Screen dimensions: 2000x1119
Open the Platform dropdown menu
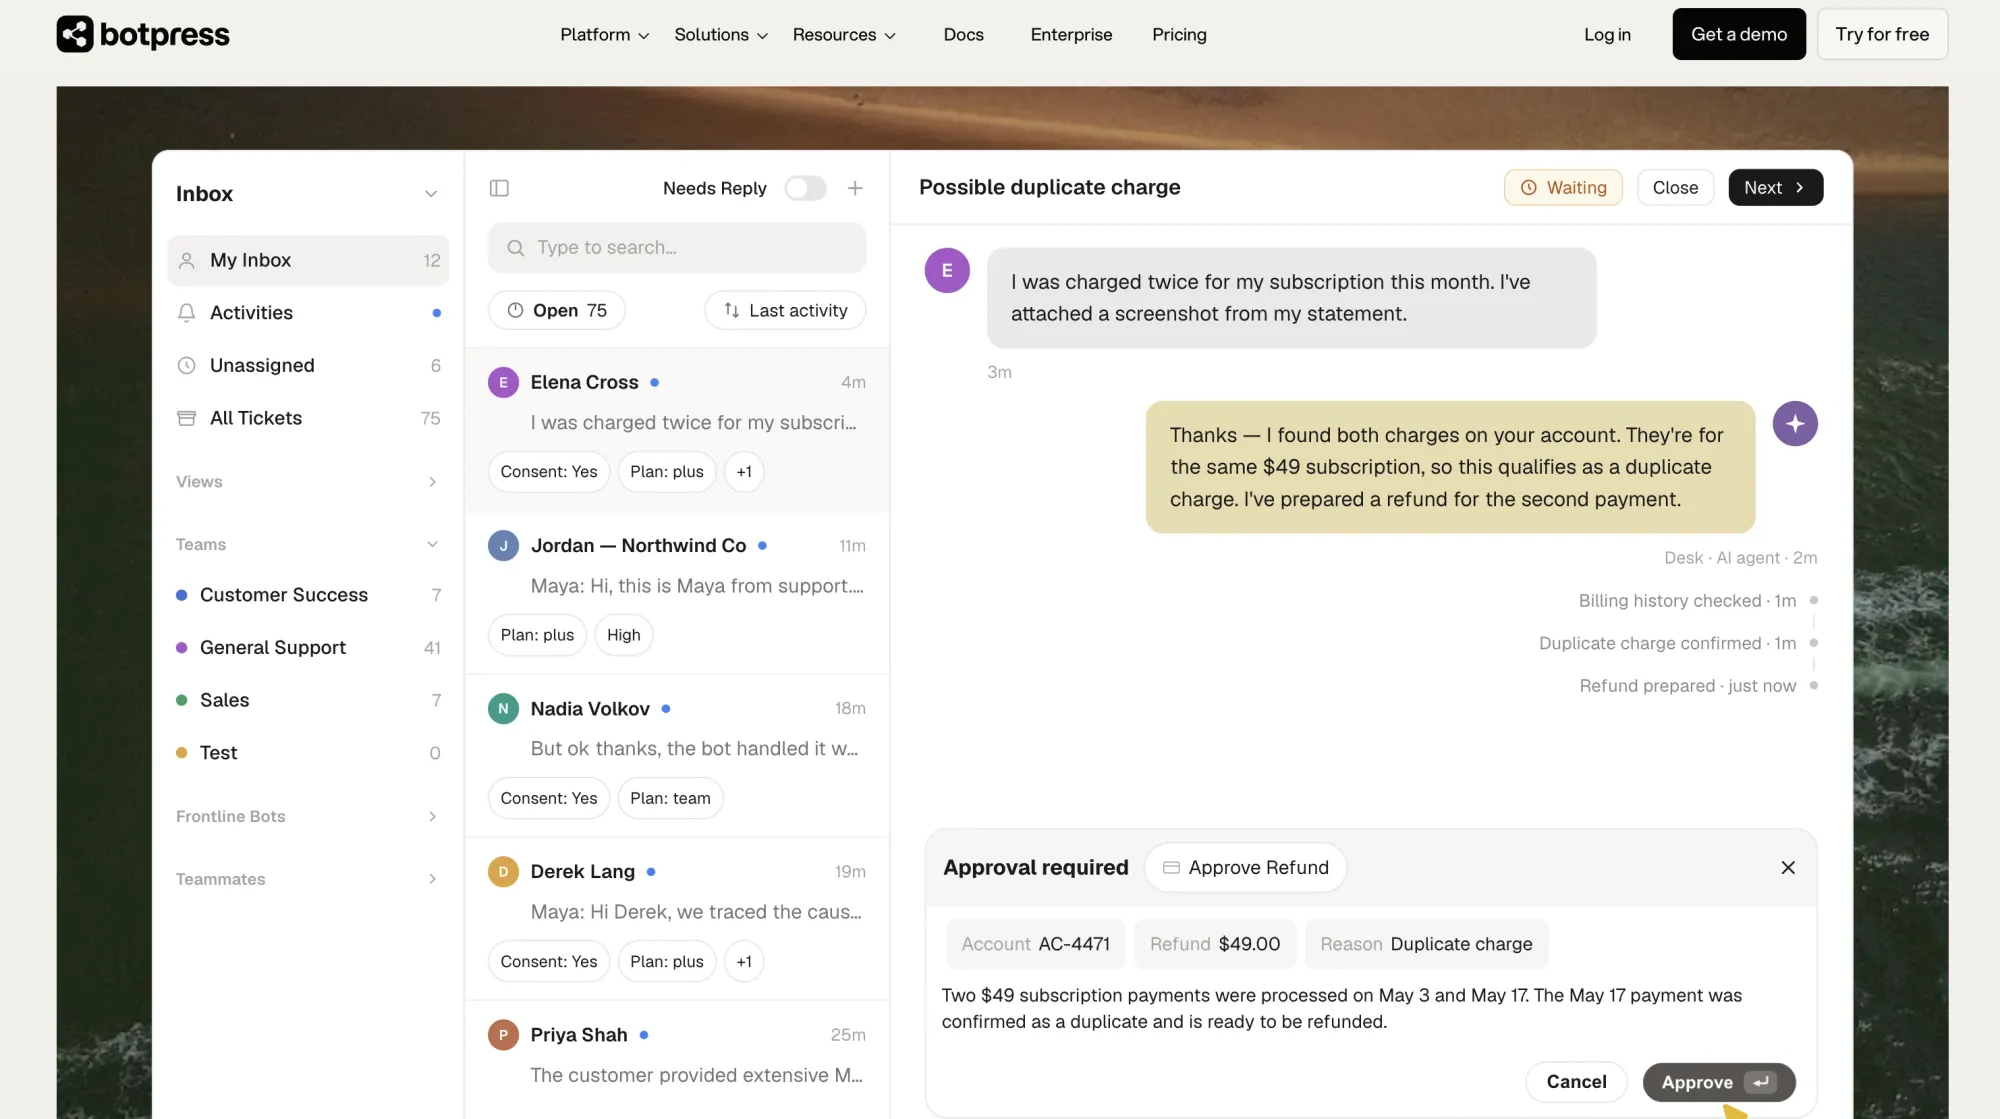[604, 35]
